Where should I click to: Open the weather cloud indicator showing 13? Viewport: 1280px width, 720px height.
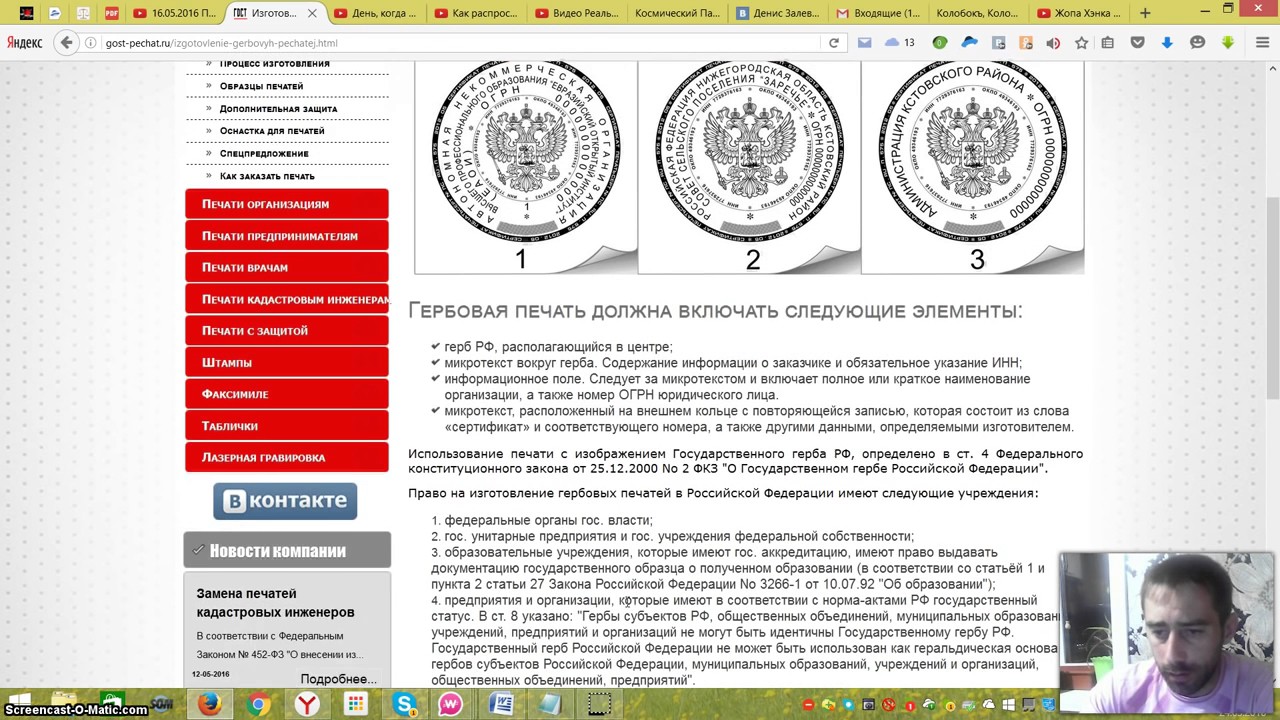click(899, 43)
